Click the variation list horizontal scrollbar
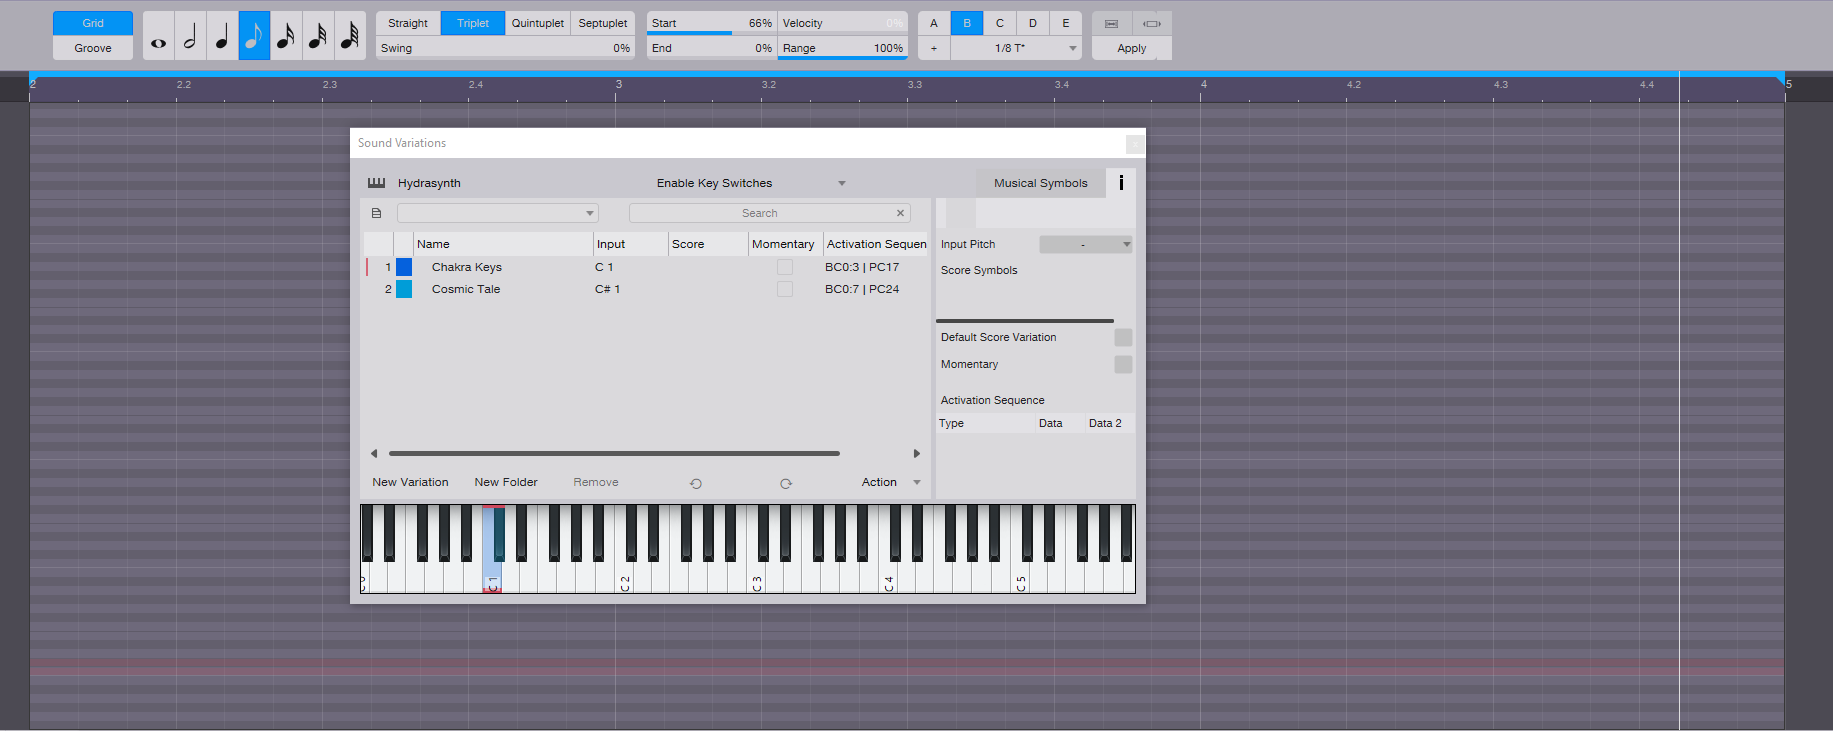The image size is (1833, 731). [x=614, y=453]
